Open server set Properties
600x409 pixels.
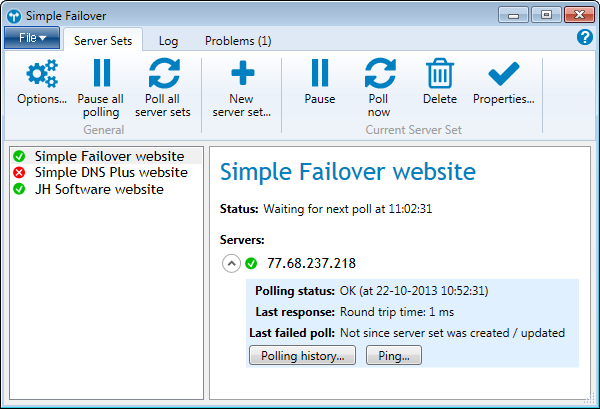tap(503, 76)
